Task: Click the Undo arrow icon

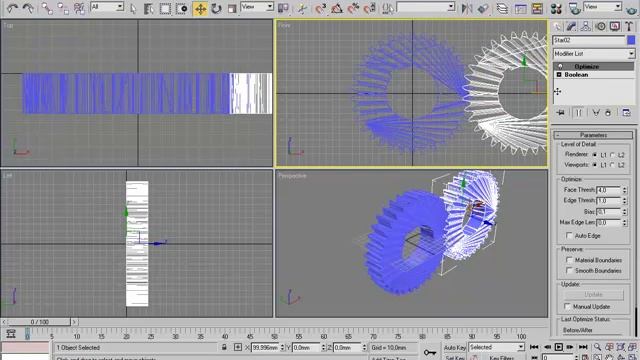Action: click(12, 8)
